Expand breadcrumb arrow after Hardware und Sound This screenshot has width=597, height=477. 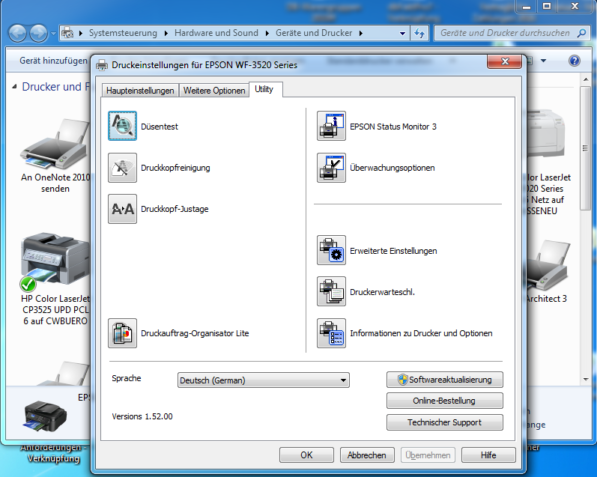(x=267, y=34)
